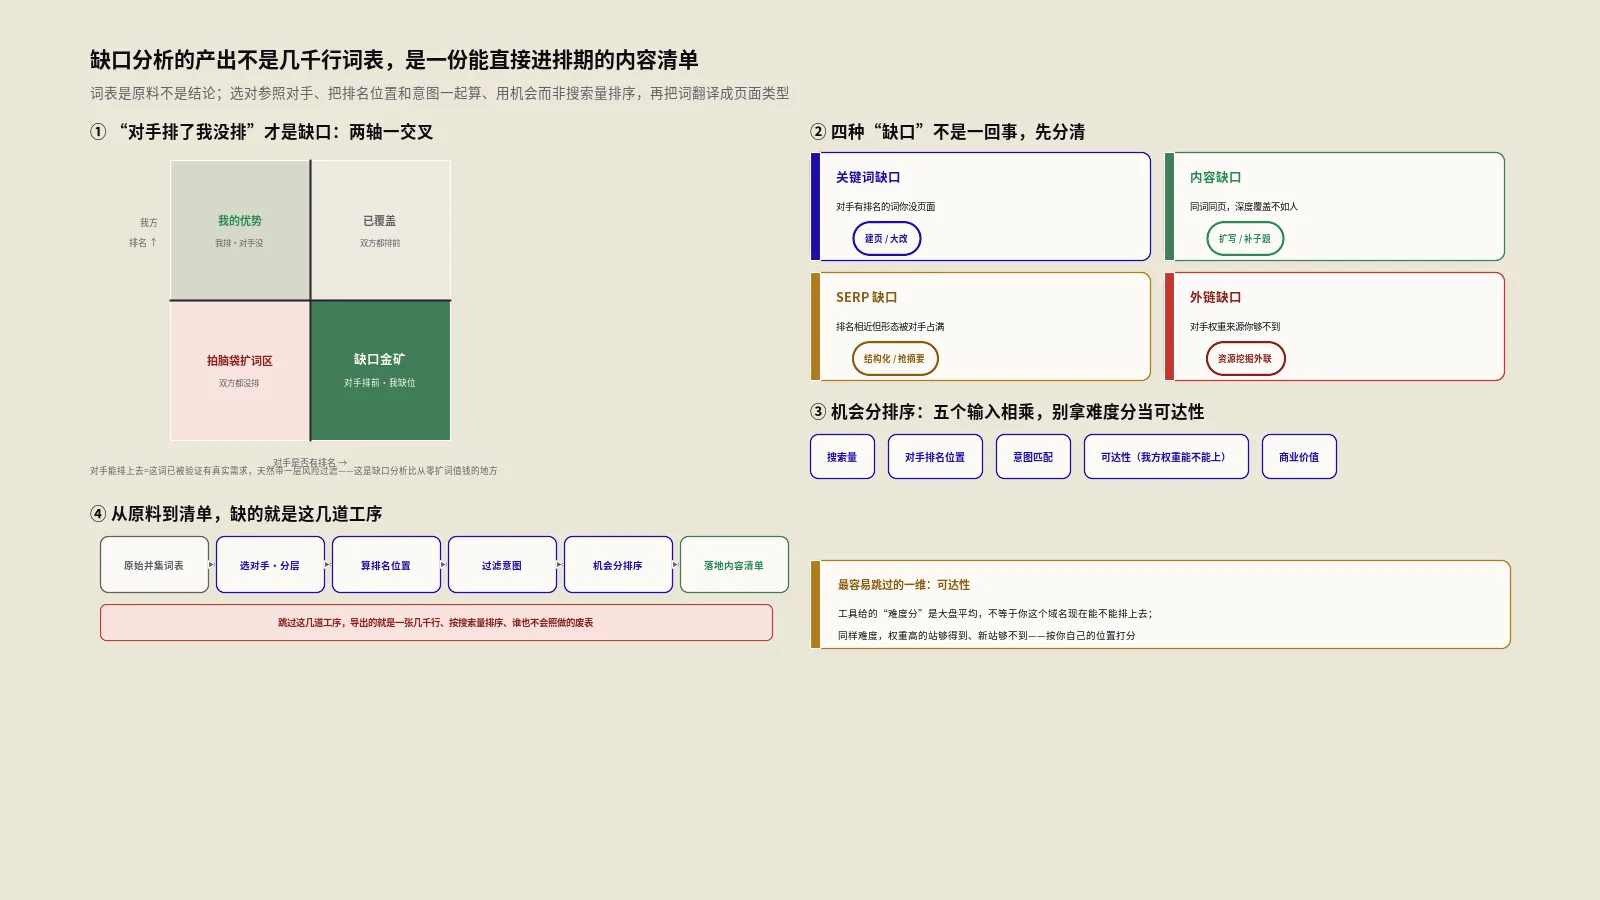Screen dimensions: 1600x900
Task: Click the 机会分排序 step box
Action: point(618,565)
